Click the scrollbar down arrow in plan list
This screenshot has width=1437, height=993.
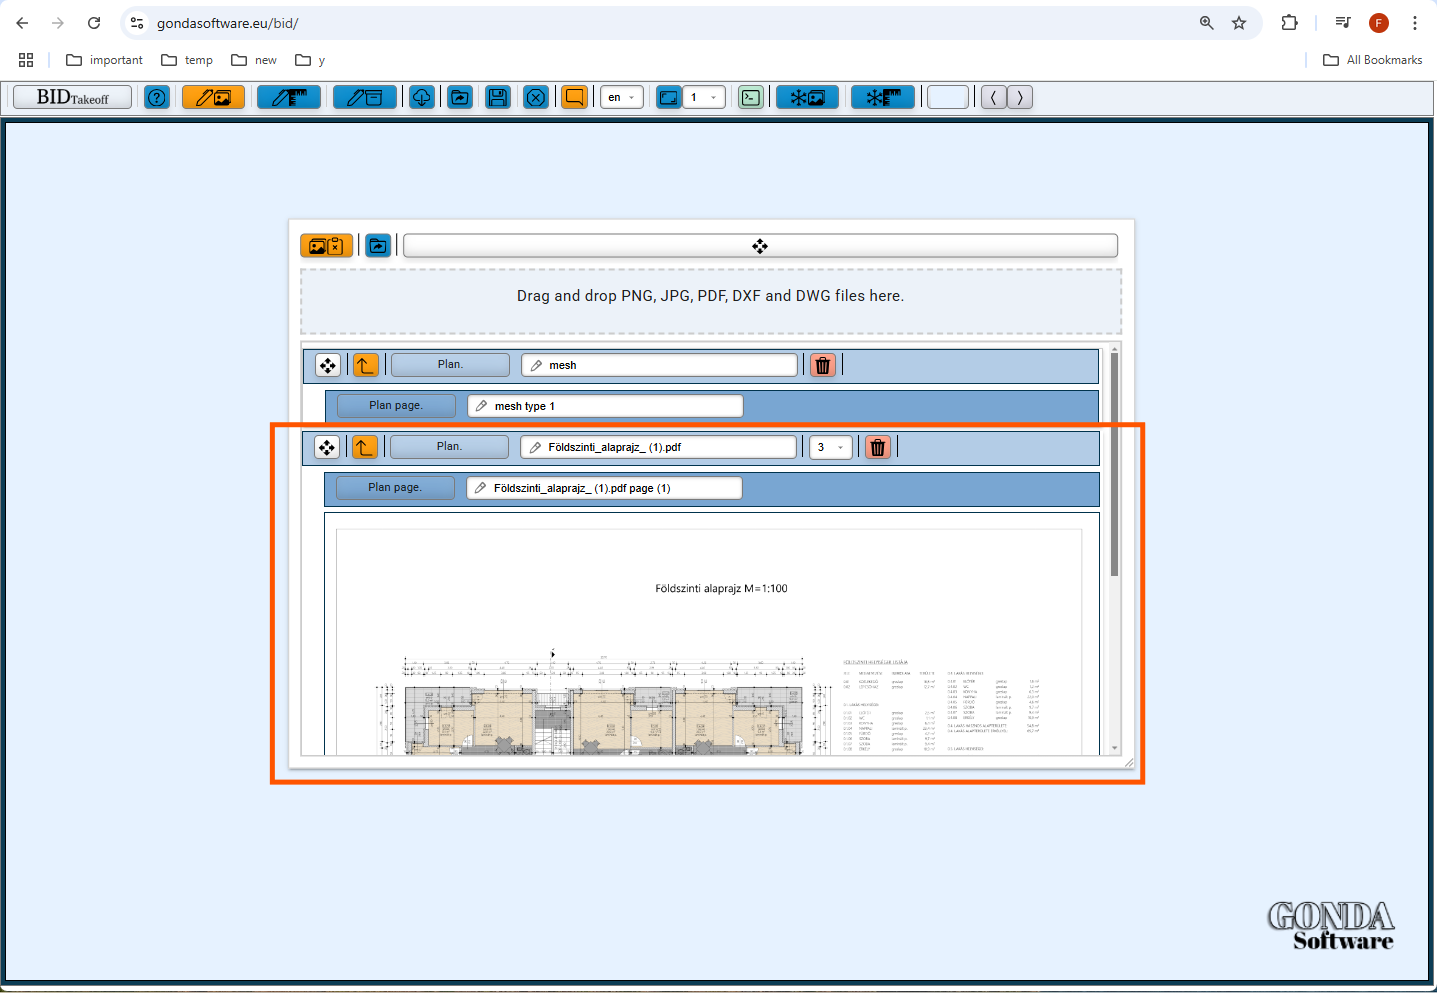point(1114,748)
